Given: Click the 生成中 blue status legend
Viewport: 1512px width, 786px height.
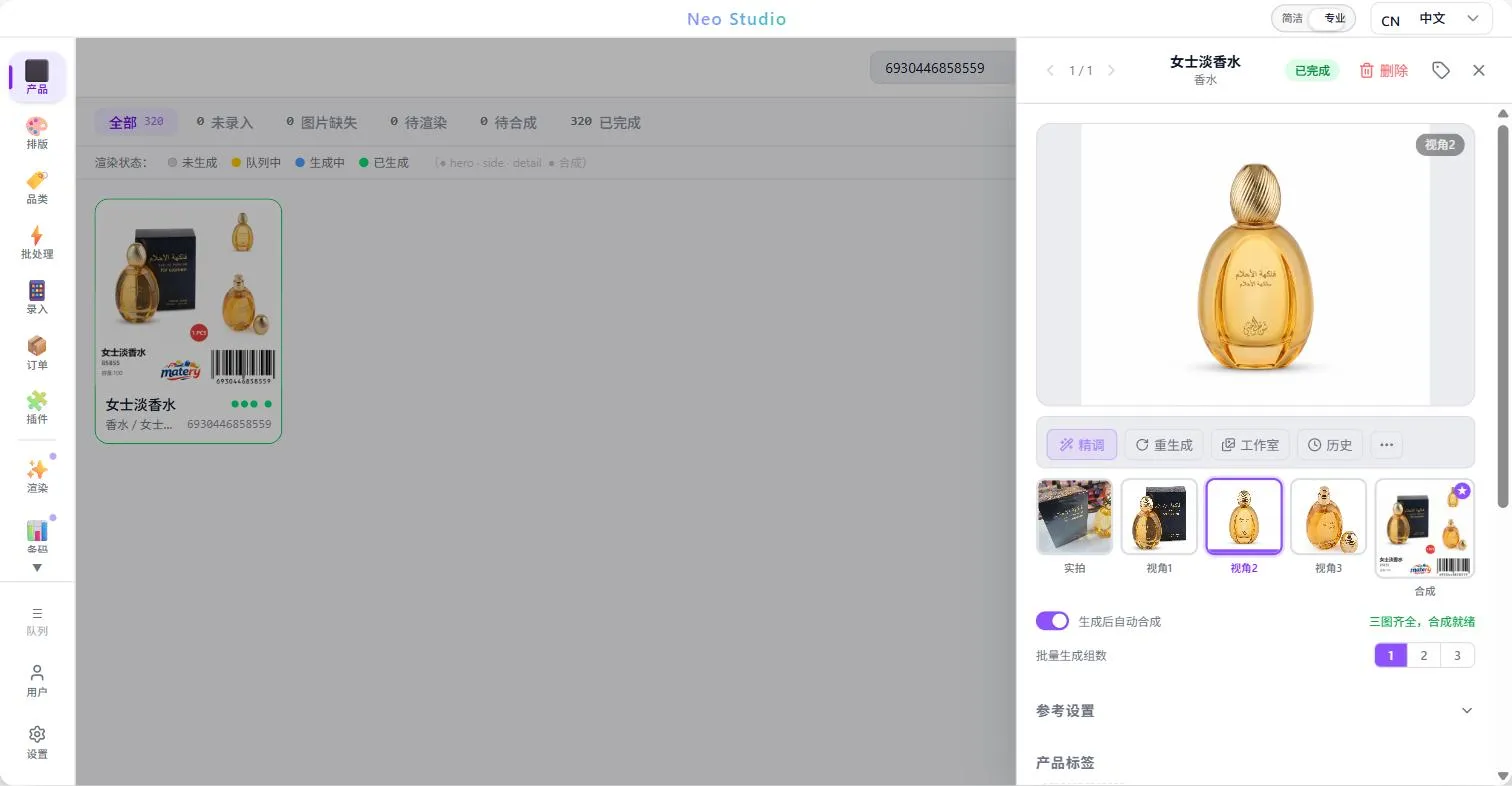Looking at the screenshot, I should coord(320,162).
